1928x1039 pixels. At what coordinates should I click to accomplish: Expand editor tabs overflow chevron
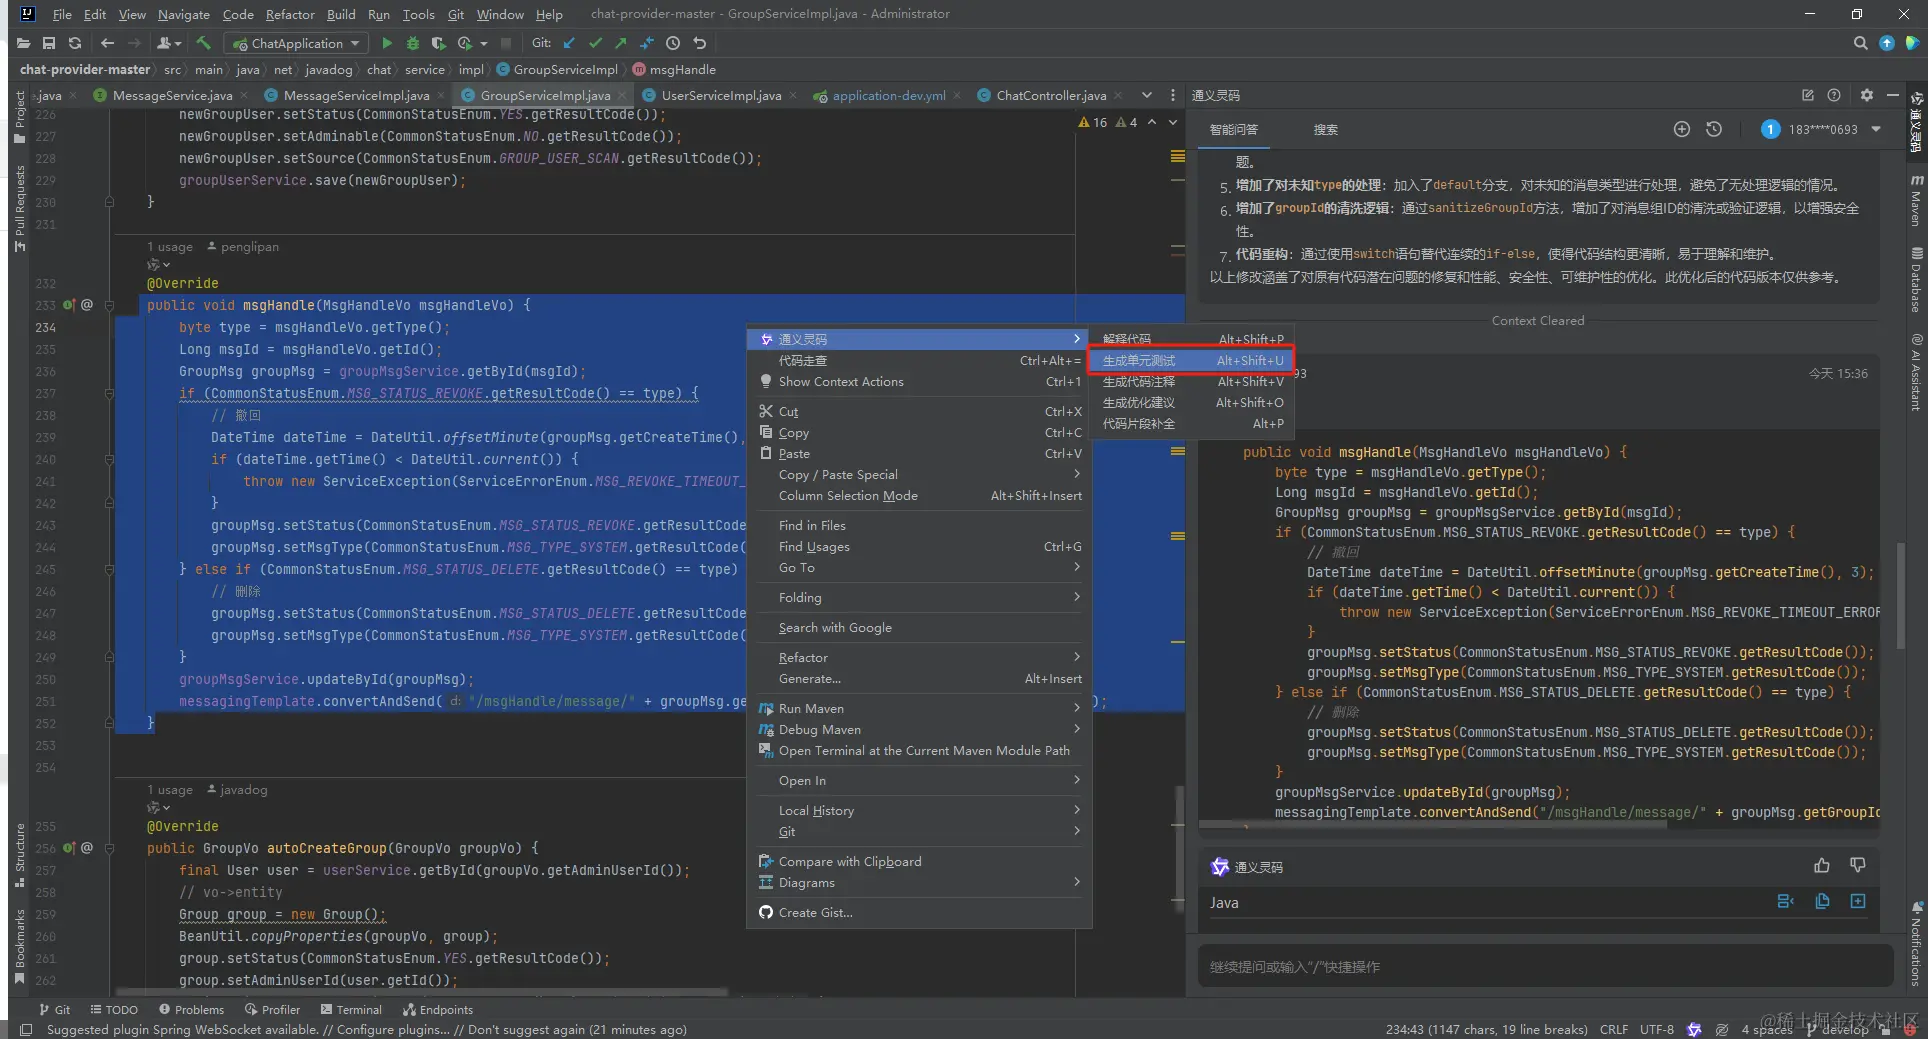(1146, 95)
